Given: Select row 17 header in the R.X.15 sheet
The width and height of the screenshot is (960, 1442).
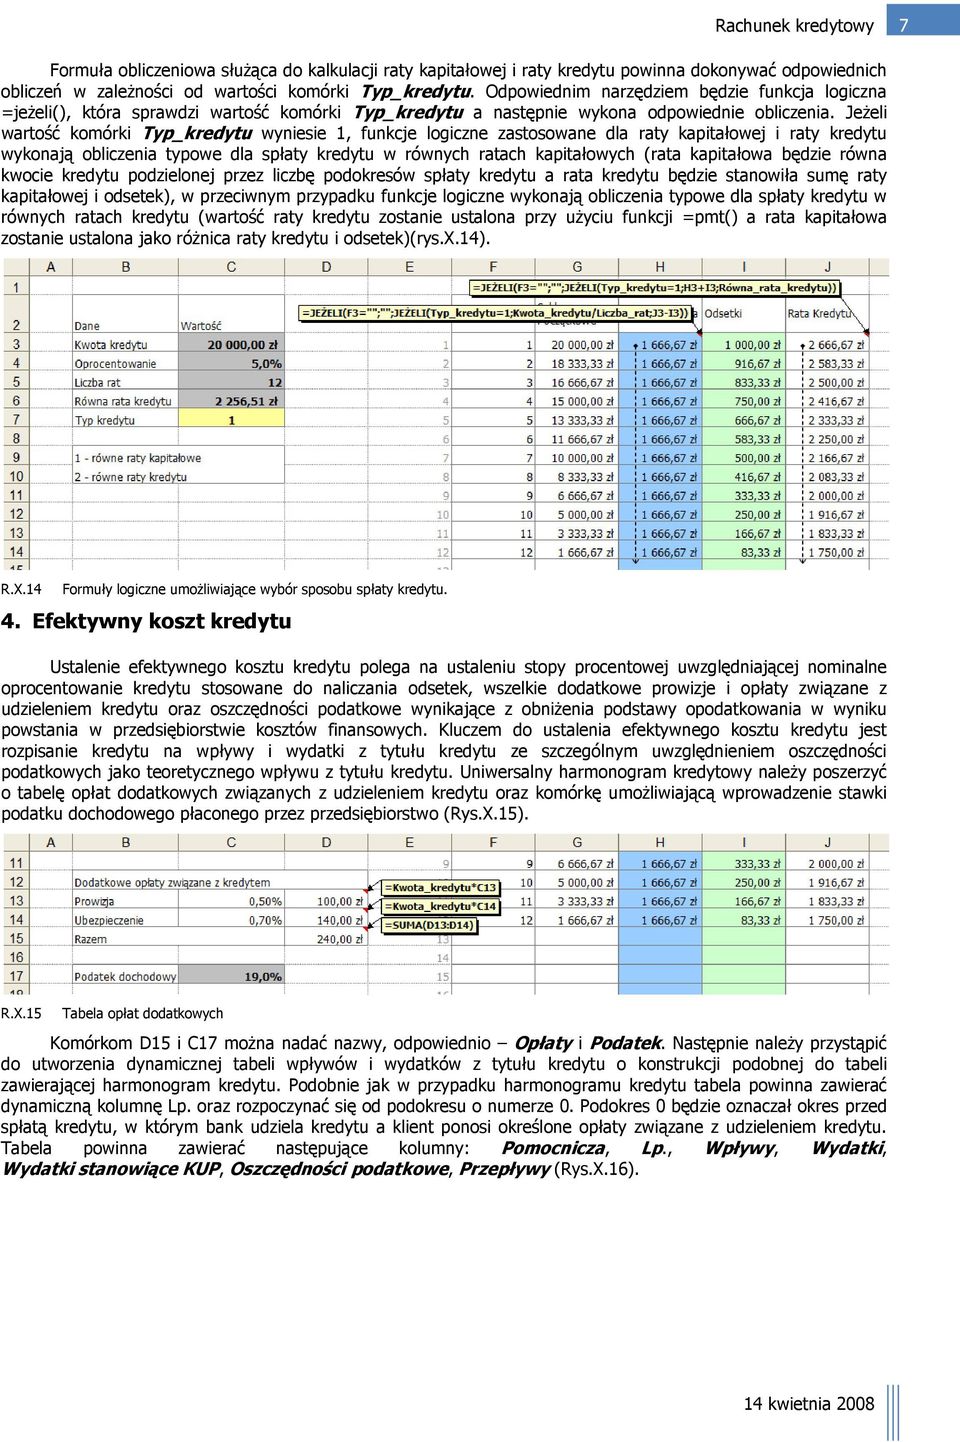Looking at the screenshot, I should point(16,976).
